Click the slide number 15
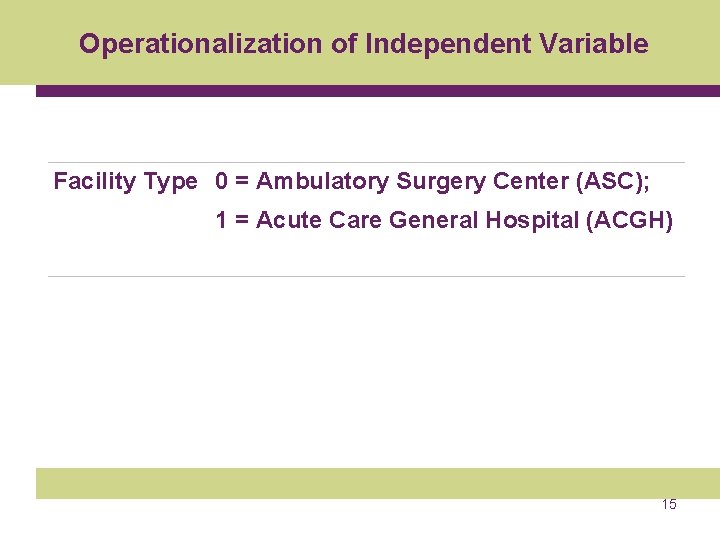This screenshot has height=540, width=720. [x=669, y=504]
